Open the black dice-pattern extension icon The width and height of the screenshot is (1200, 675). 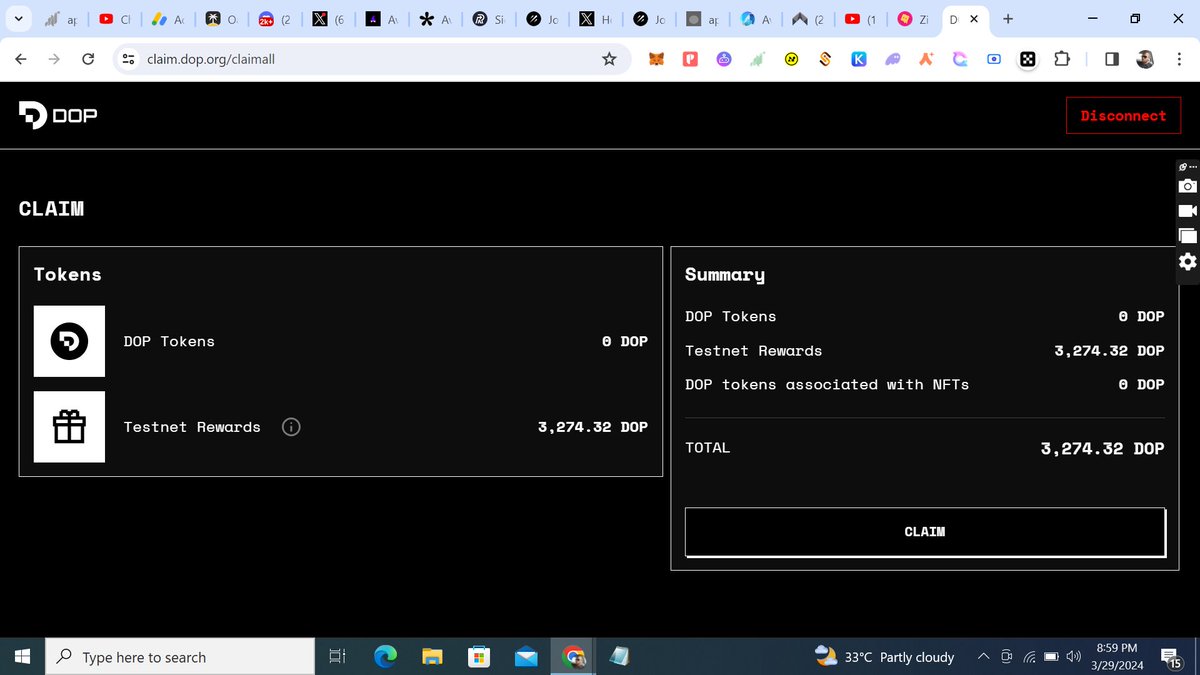click(1027, 60)
